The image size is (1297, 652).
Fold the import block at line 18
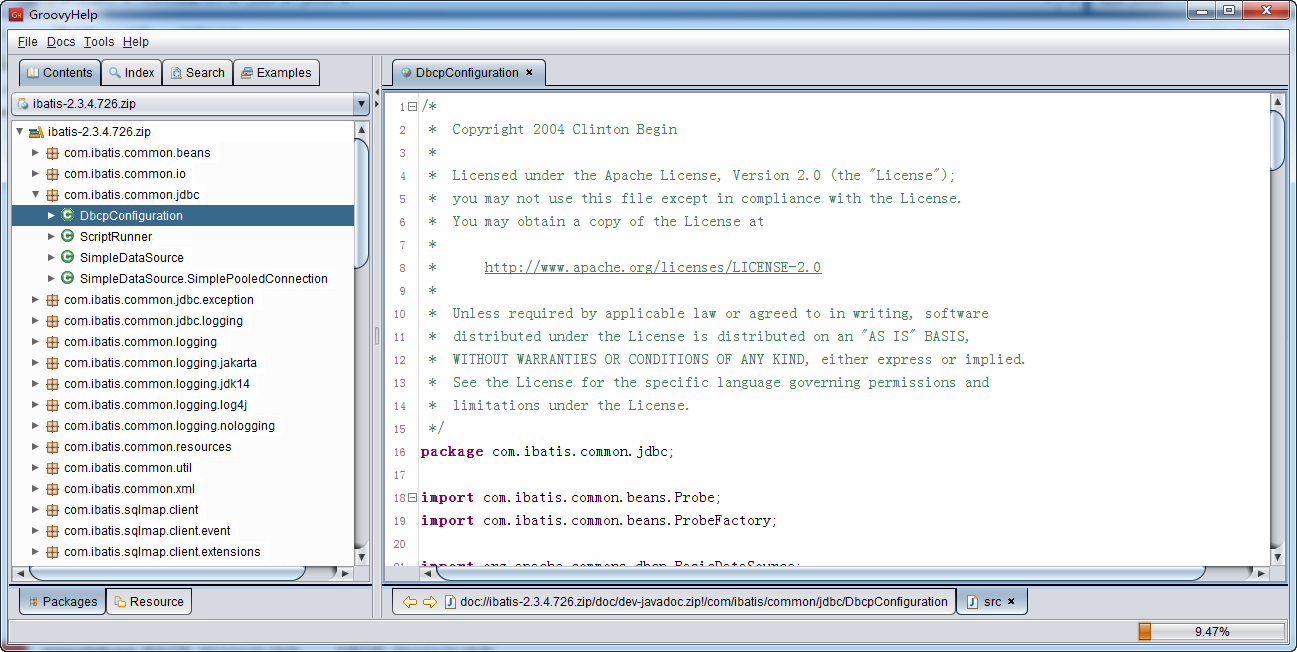click(x=412, y=498)
